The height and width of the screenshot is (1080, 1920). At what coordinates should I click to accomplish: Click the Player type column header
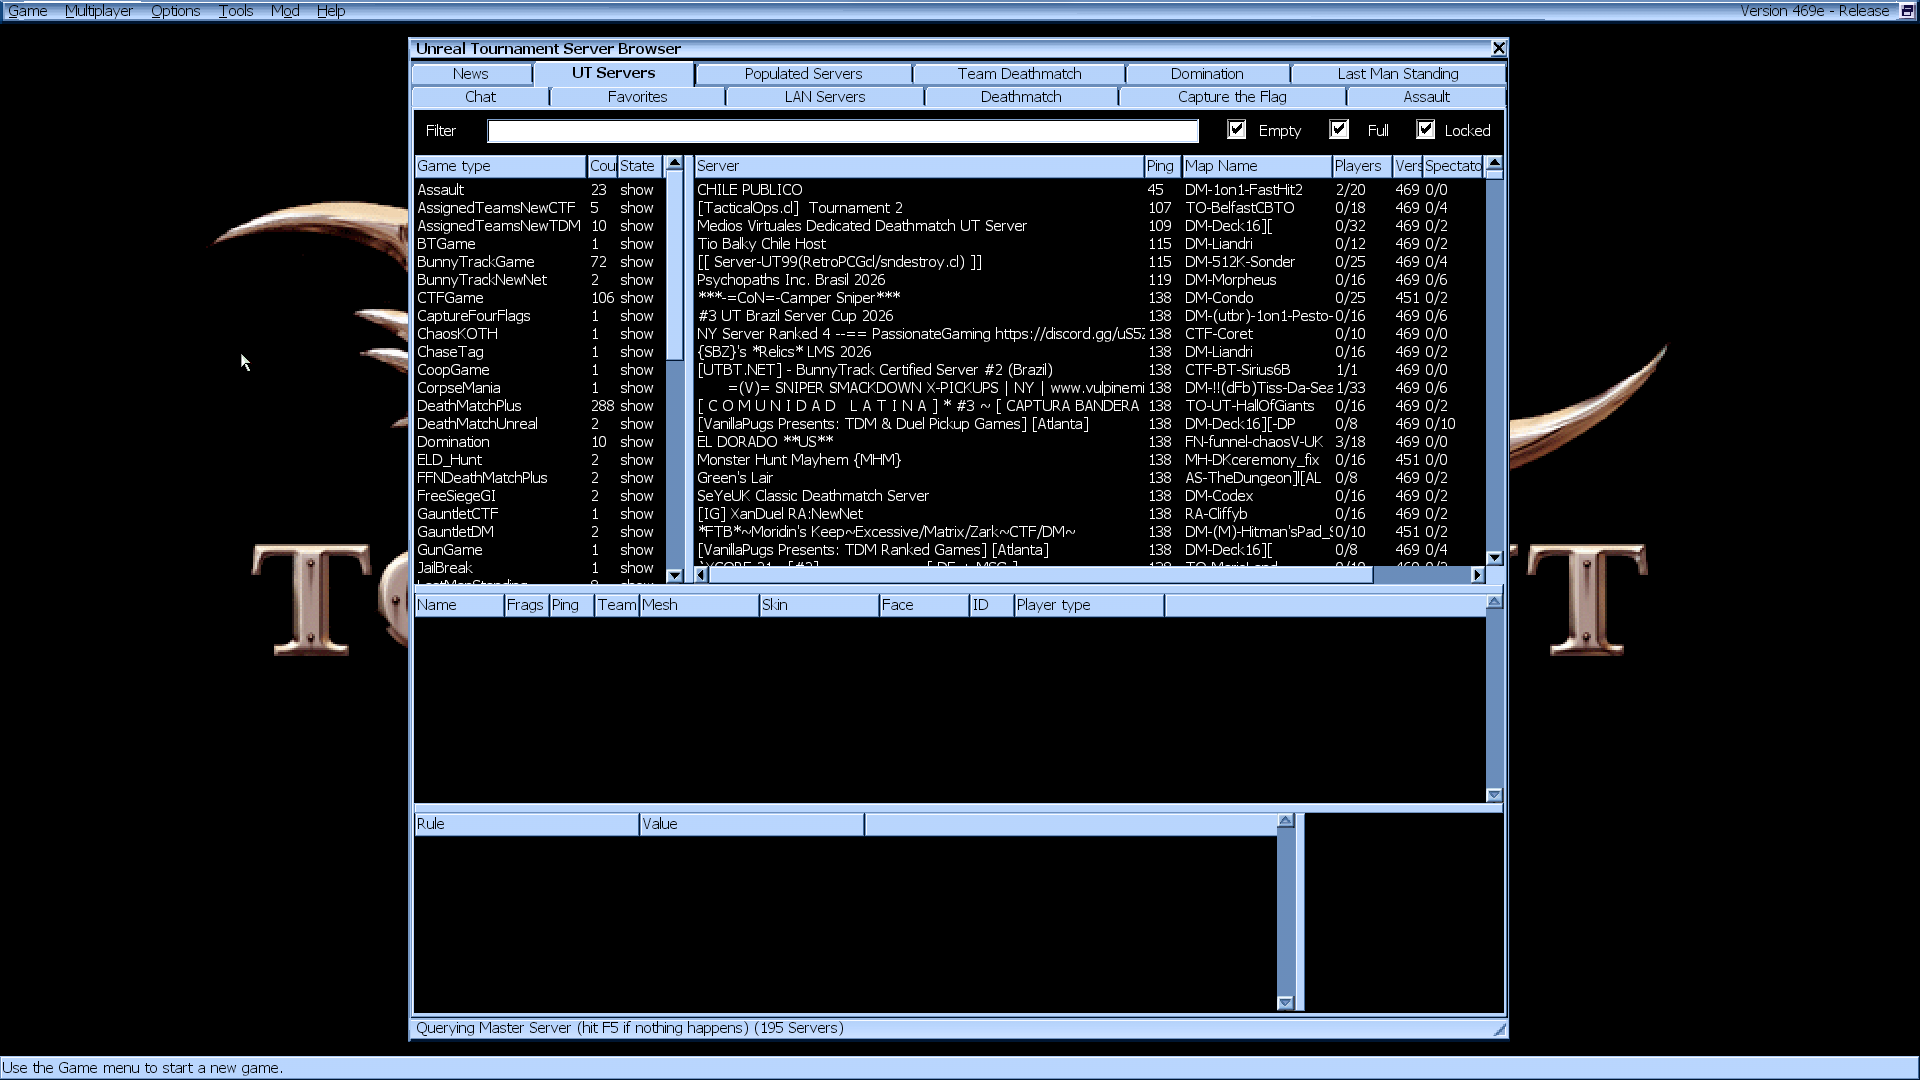point(1089,605)
